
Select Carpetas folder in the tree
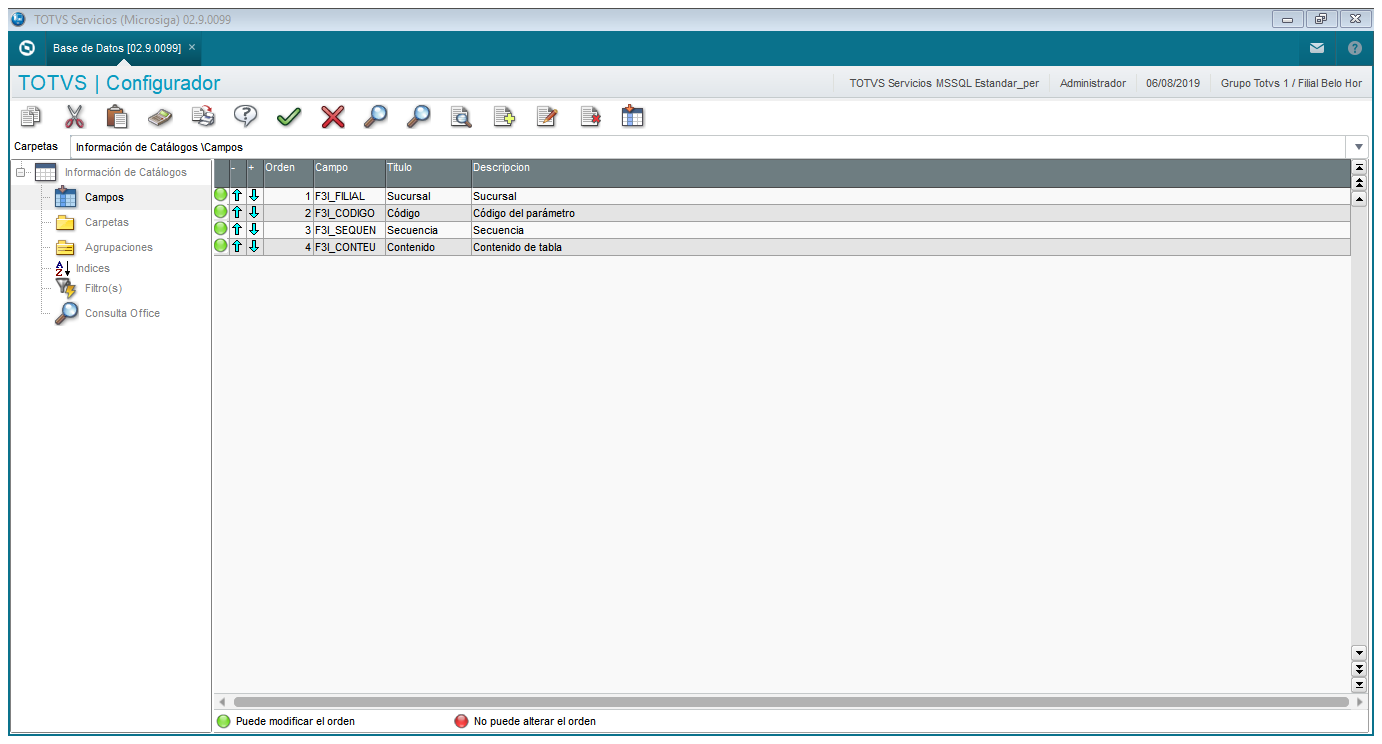click(106, 222)
